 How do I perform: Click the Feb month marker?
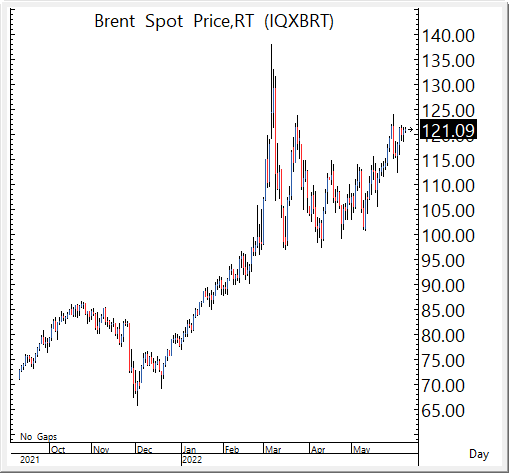tap(232, 449)
